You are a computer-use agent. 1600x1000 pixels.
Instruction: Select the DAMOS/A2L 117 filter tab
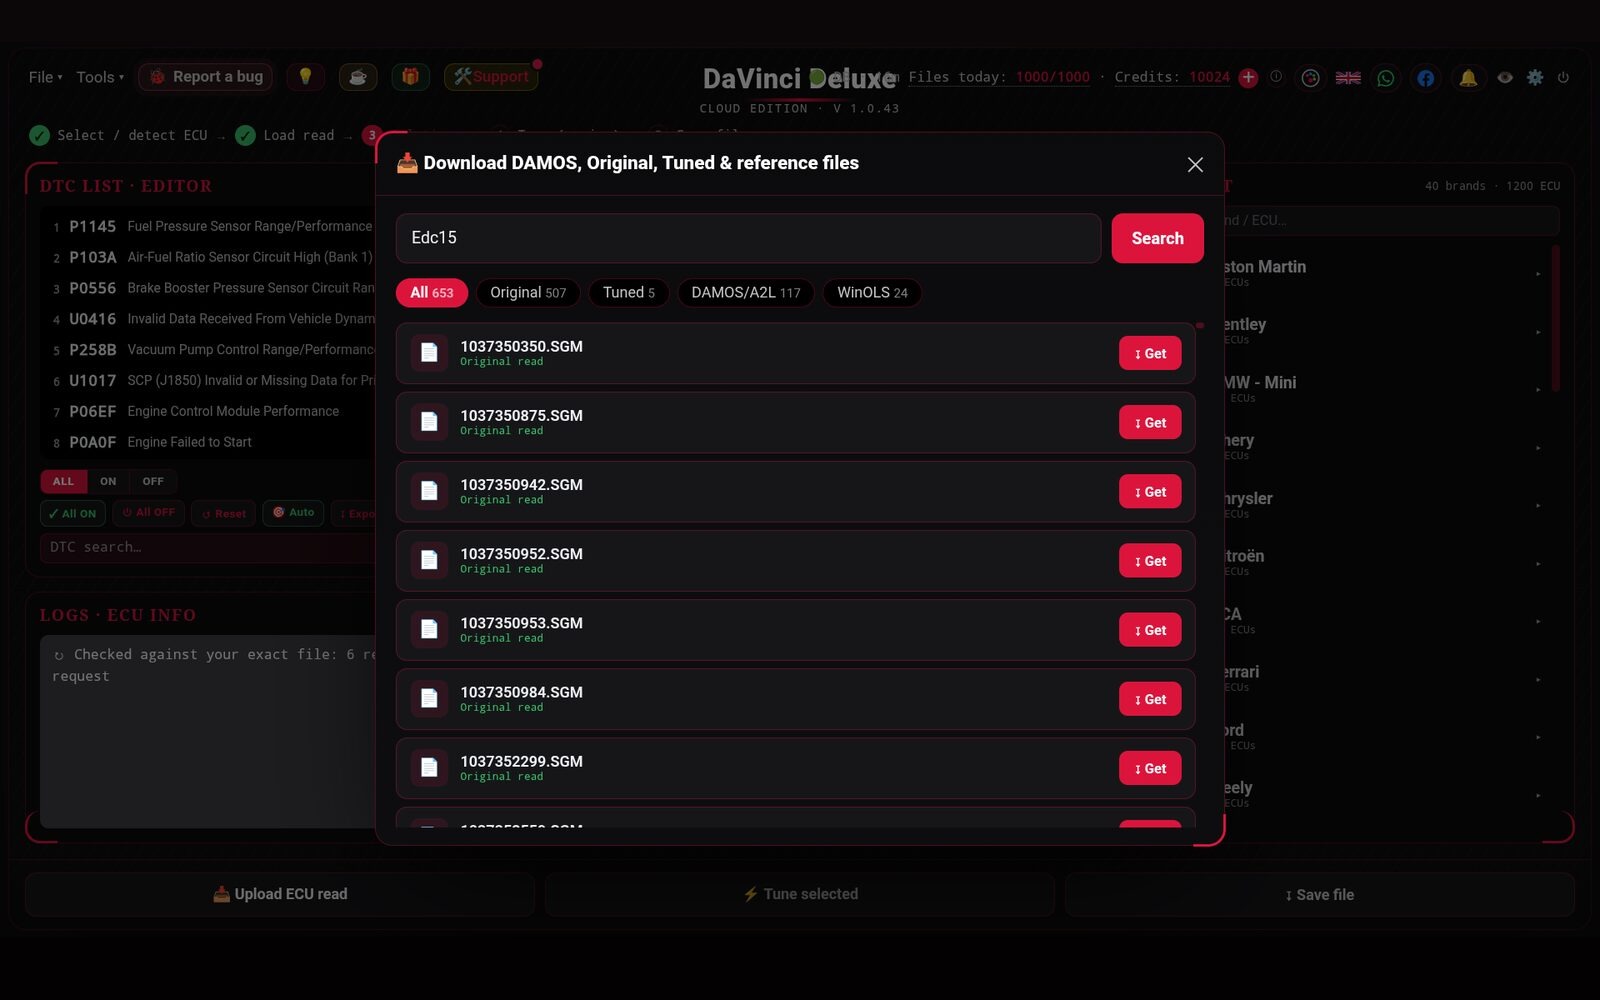click(x=746, y=292)
